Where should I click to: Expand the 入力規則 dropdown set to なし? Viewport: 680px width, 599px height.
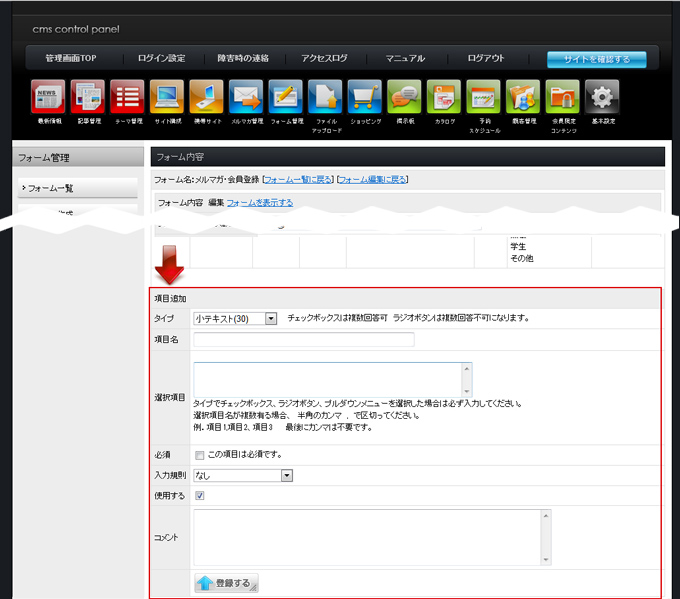click(243, 475)
